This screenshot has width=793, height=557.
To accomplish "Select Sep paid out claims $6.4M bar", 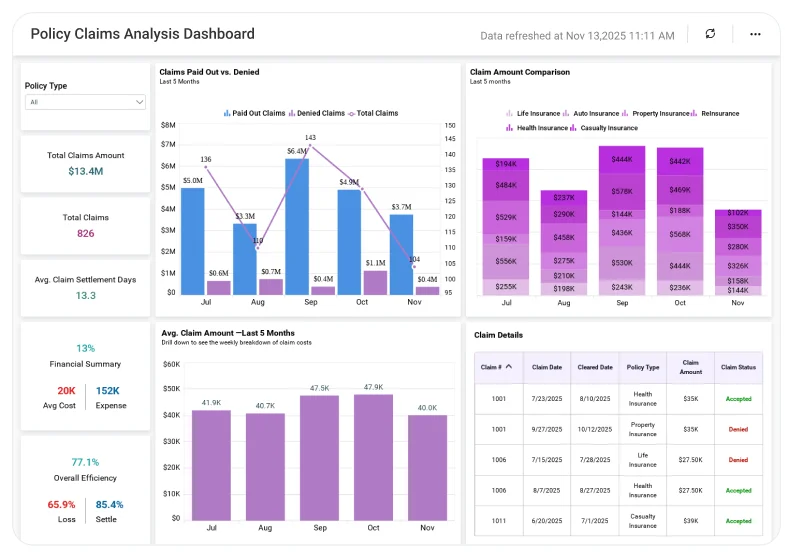I will pos(297,227).
